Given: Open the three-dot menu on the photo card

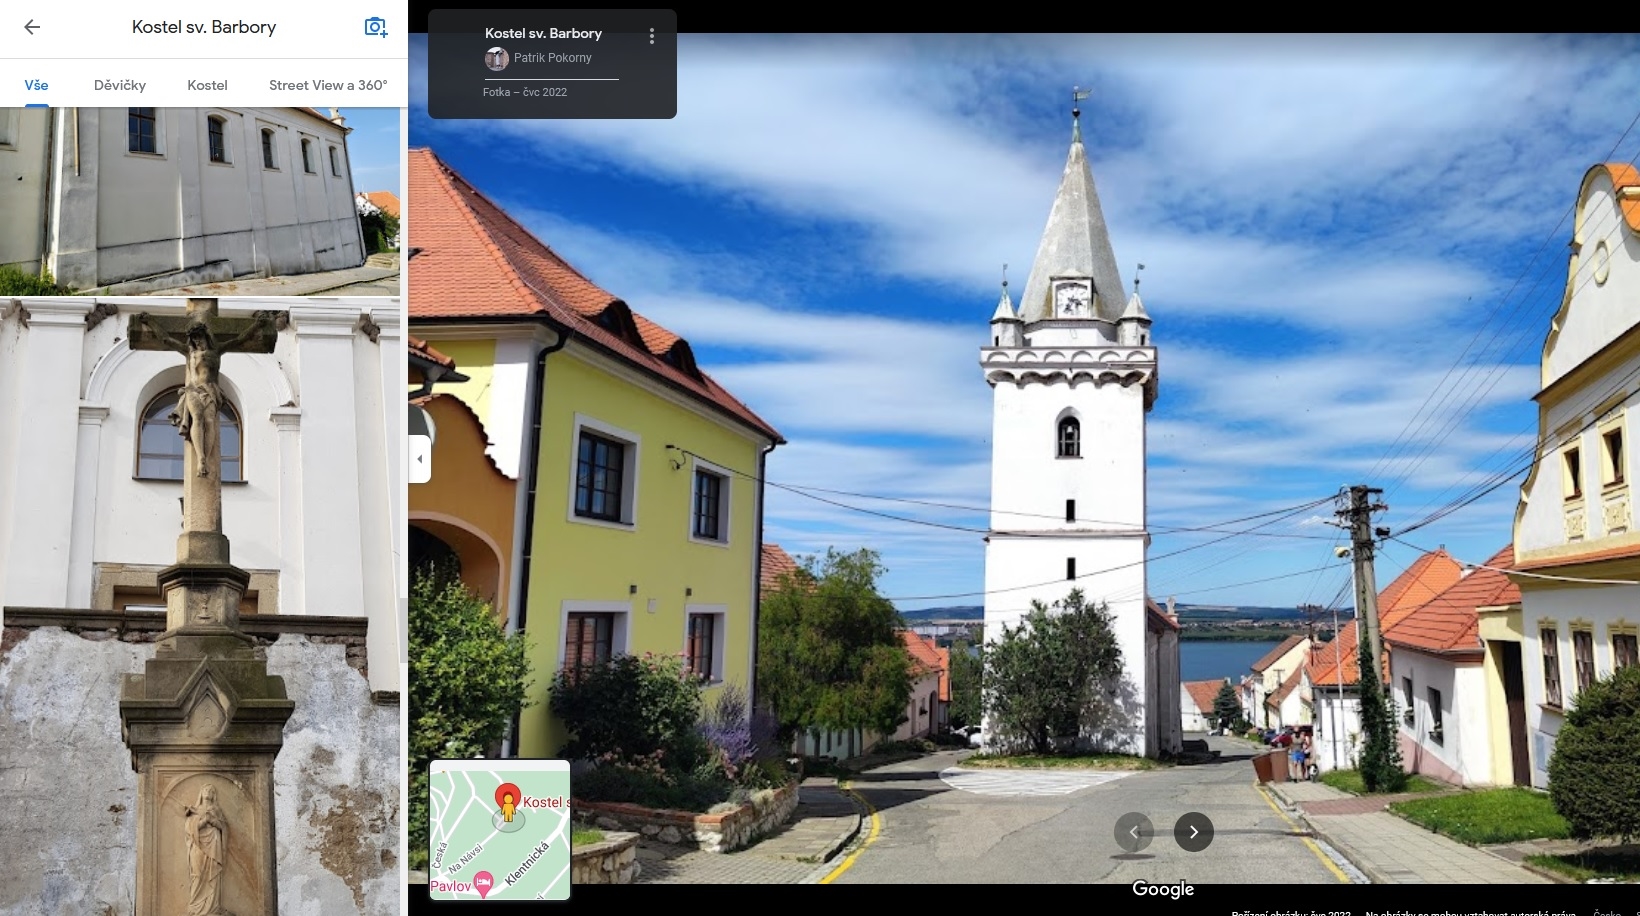Looking at the screenshot, I should coord(652,36).
